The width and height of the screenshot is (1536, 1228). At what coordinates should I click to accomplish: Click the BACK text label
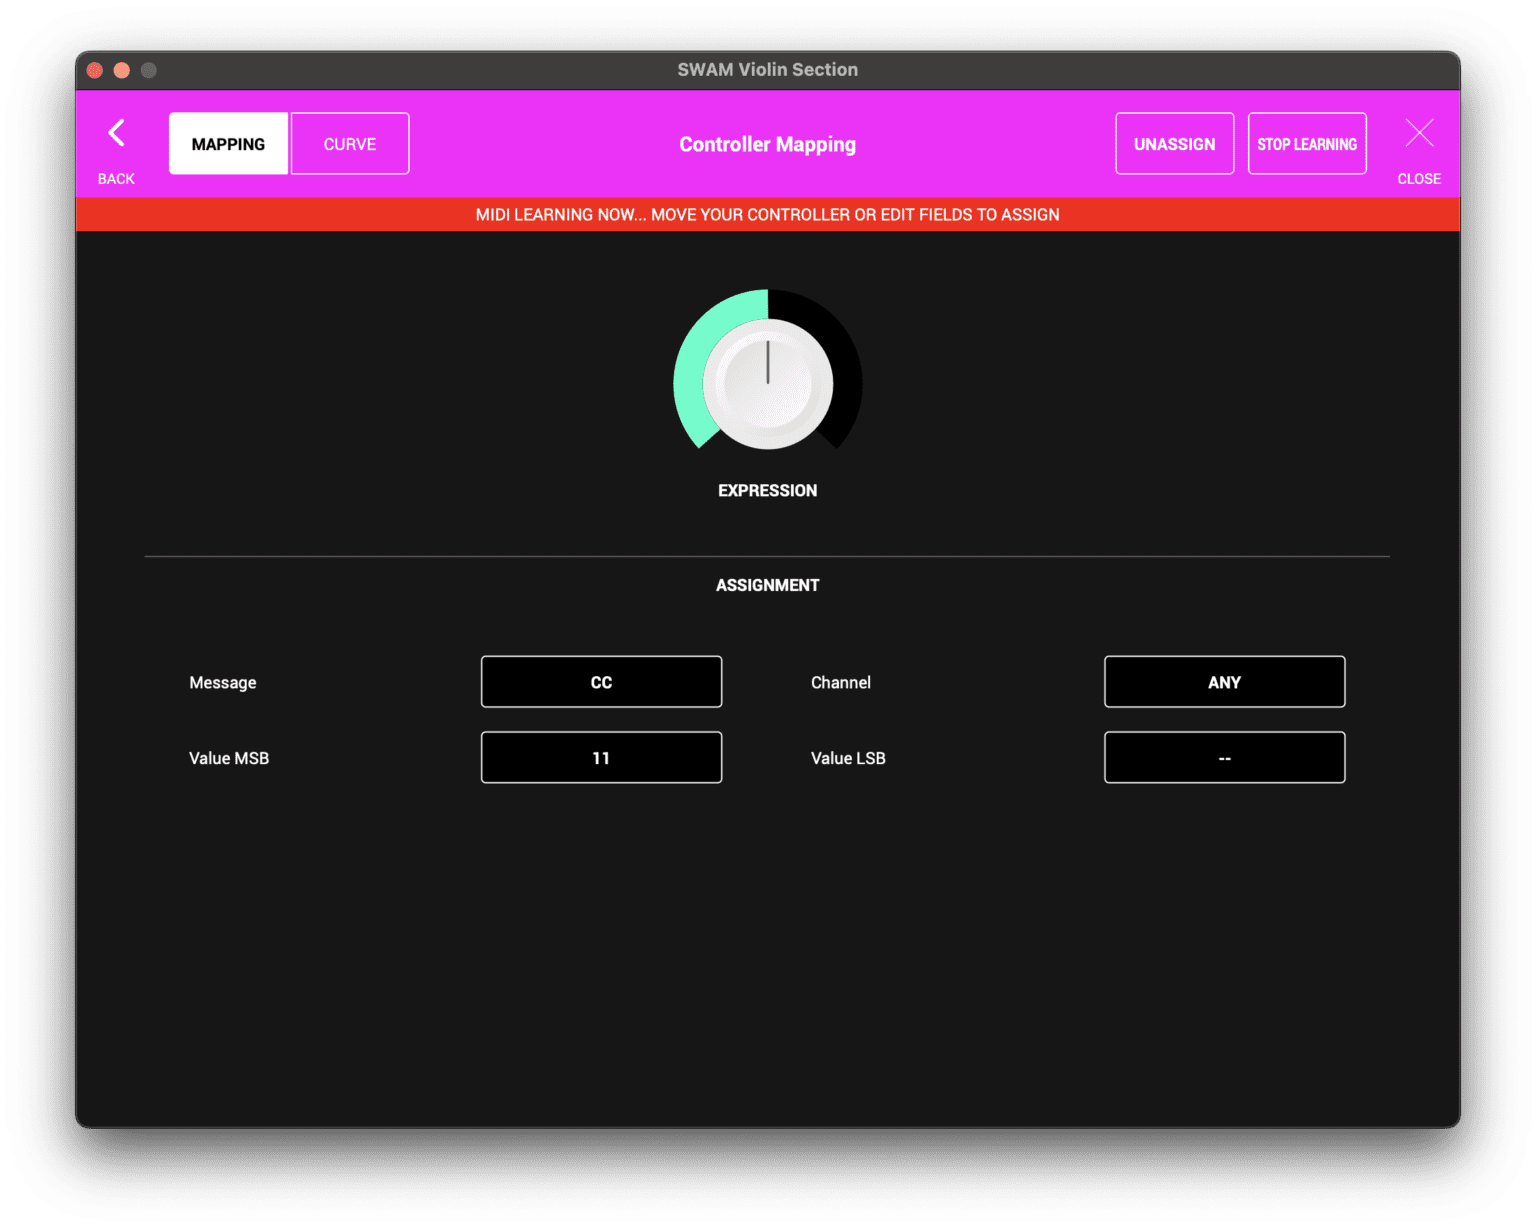point(116,179)
